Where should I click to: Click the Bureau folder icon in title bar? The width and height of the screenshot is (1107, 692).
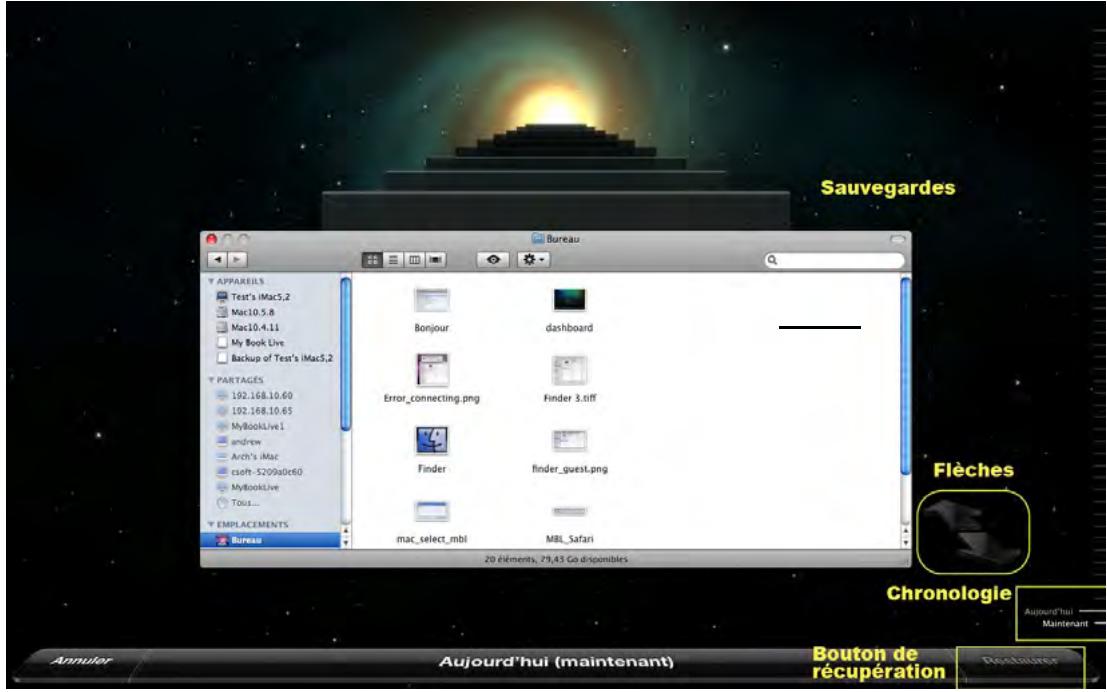[538, 239]
